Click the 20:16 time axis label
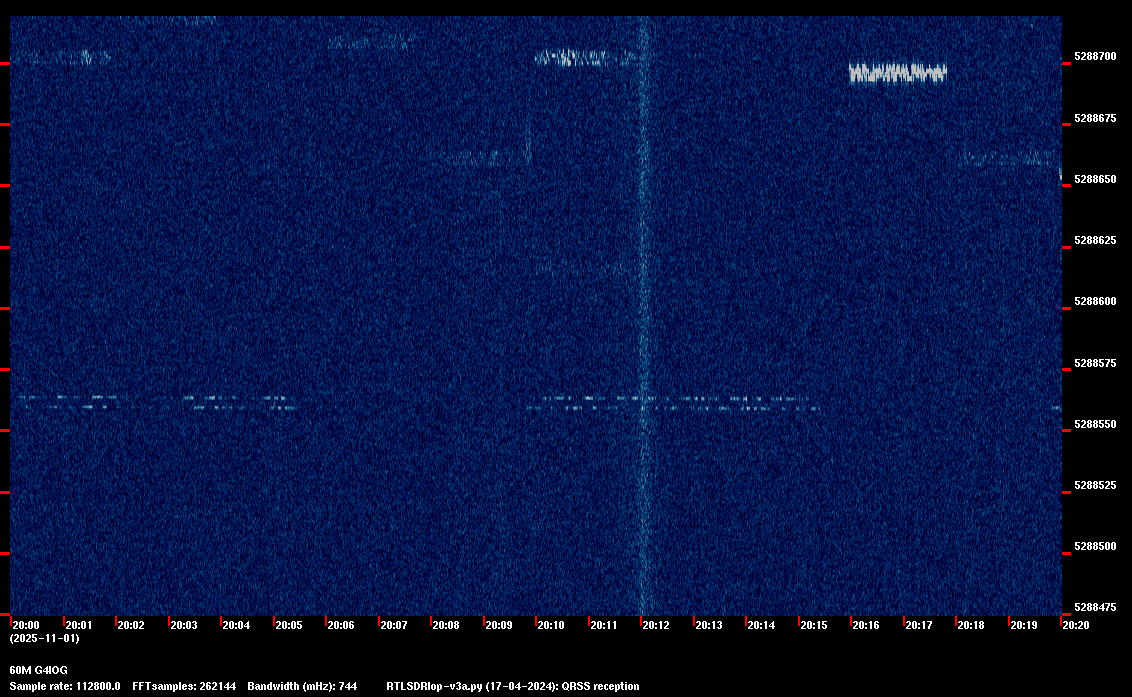Screen dimensions: 1132x697 pos(866,625)
